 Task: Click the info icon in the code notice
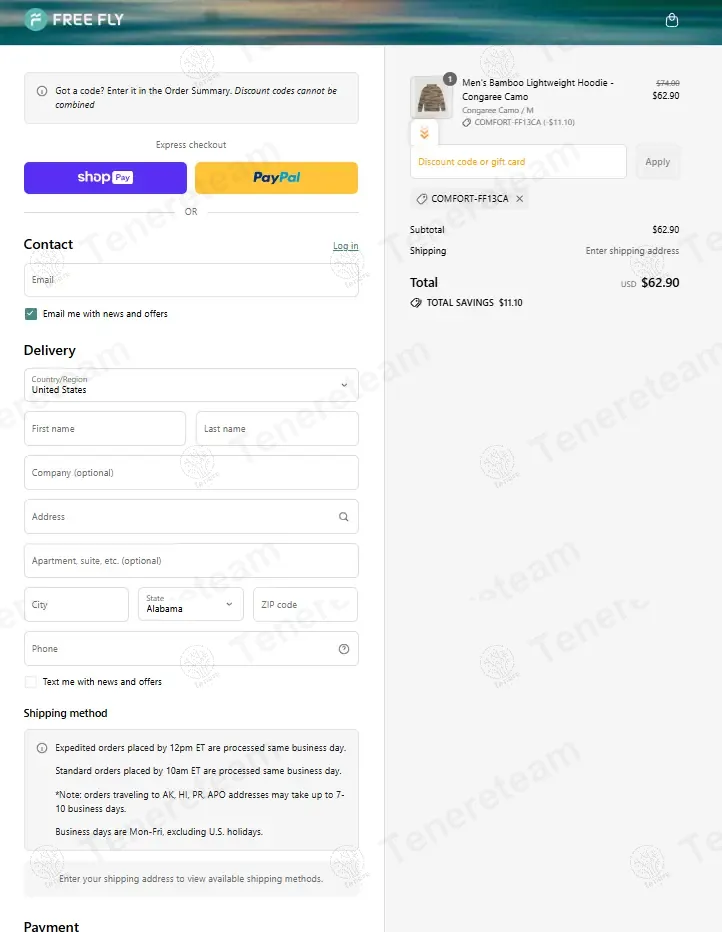click(x=42, y=91)
